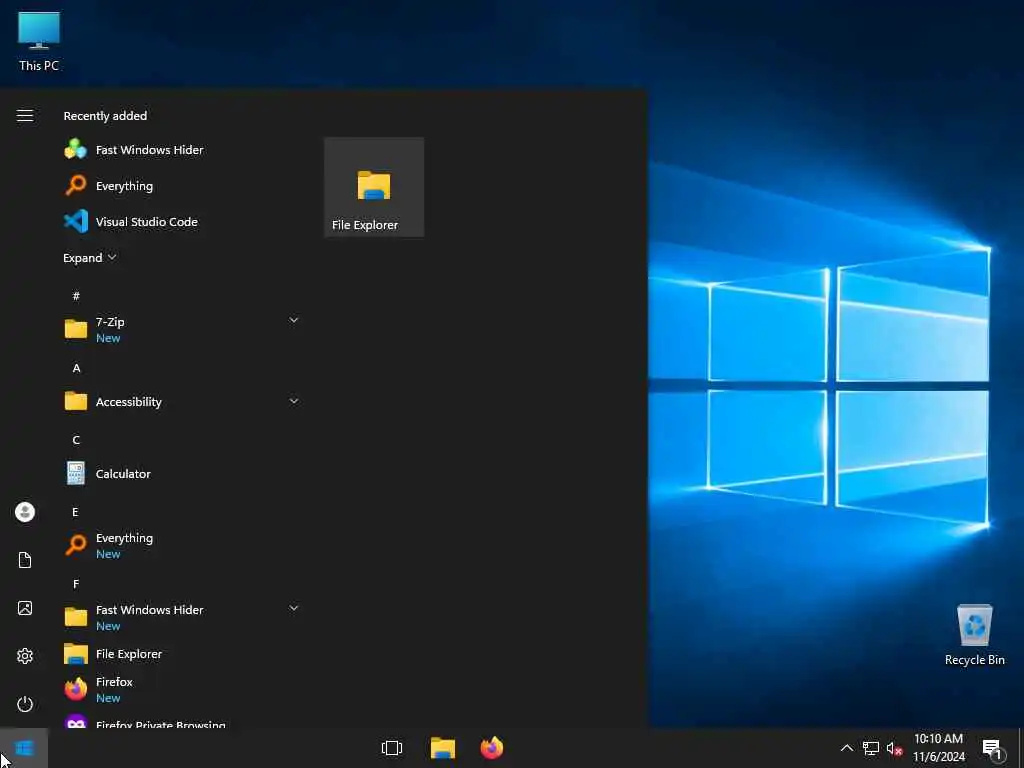This screenshot has height=768, width=1024.
Task: Click the 'C' section letter header
Action: (x=76, y=440)
